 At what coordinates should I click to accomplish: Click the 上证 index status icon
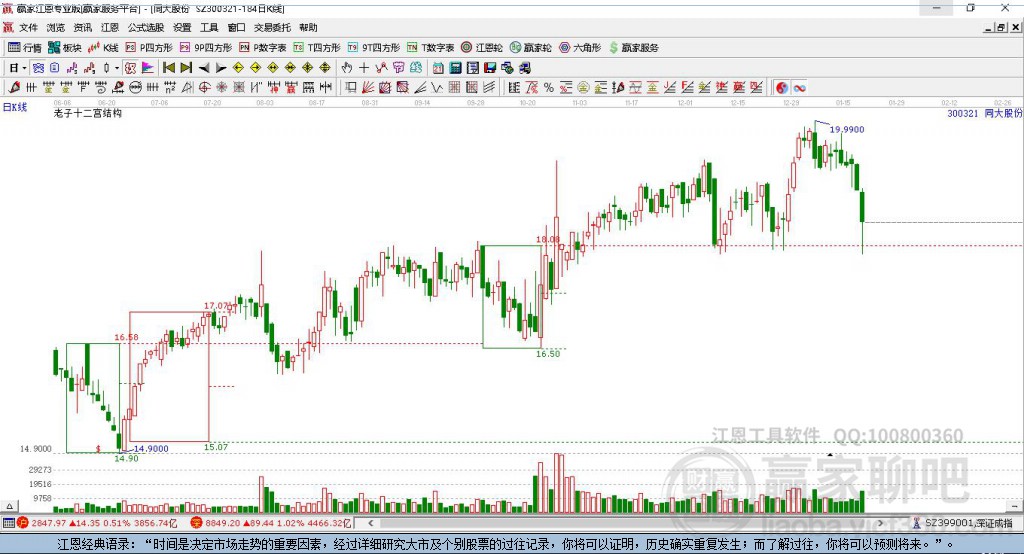coord(23,523)
